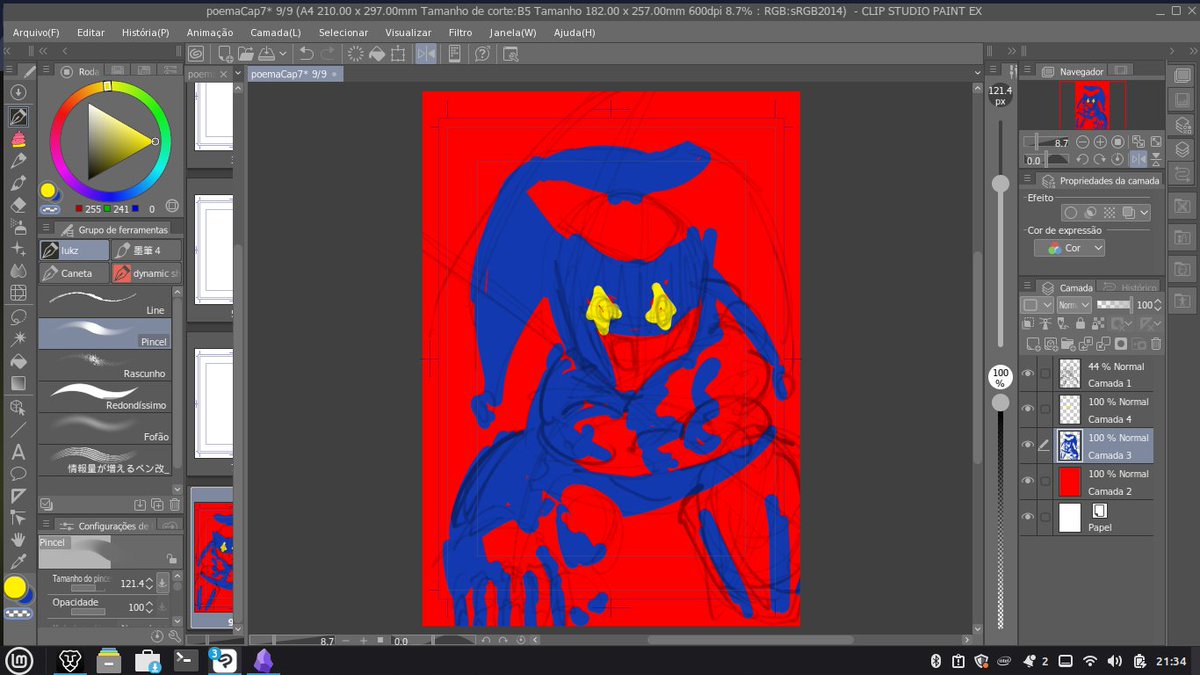Click the Redo arrow in command bar
This screenshot has width=1200, height=675.
pos(329,53)
